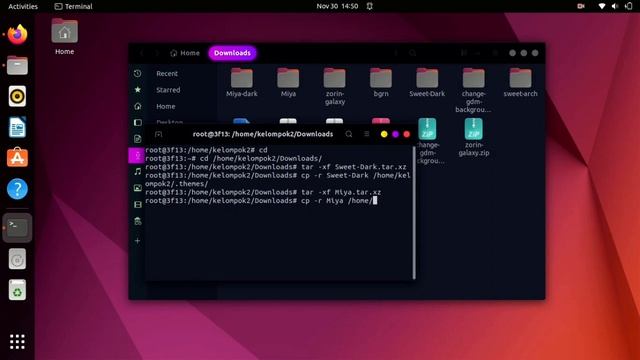Select the Starred star icon in sidebar
The height and width of the screenshot is (360, 640).
[x=138, y=89]
